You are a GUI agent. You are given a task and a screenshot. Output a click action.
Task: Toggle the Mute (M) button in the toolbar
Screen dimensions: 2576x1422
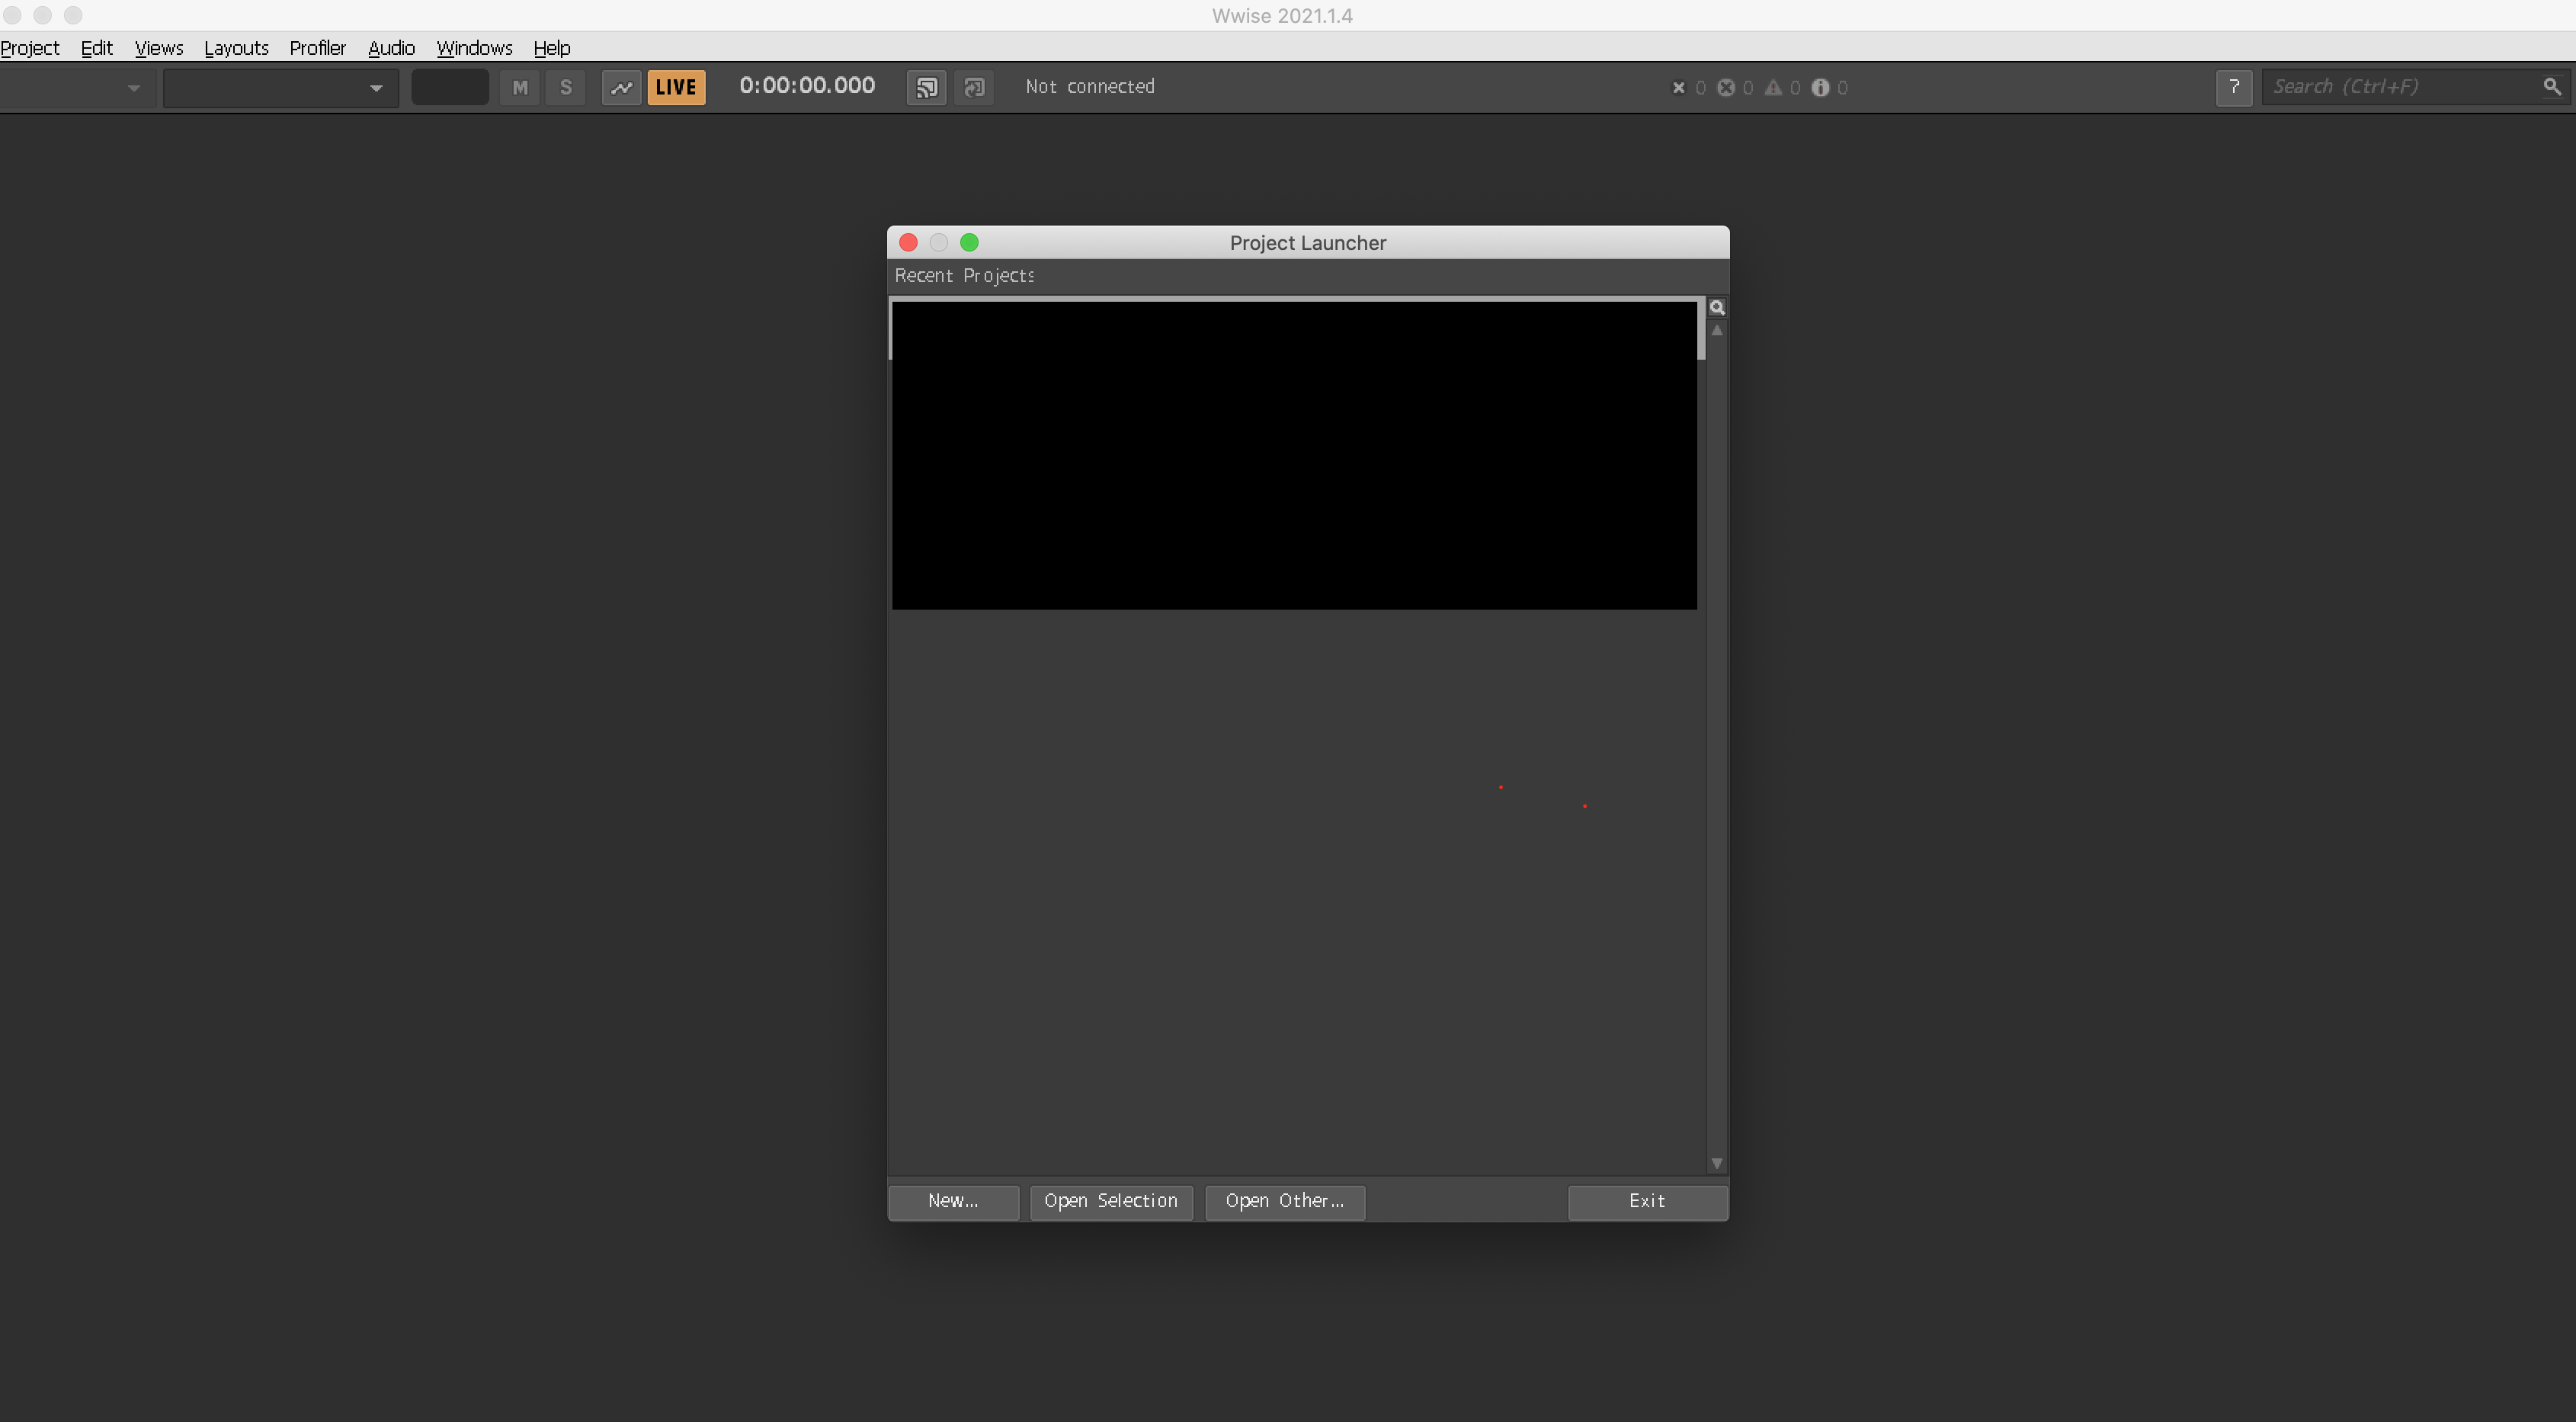(x=520, y=87)
